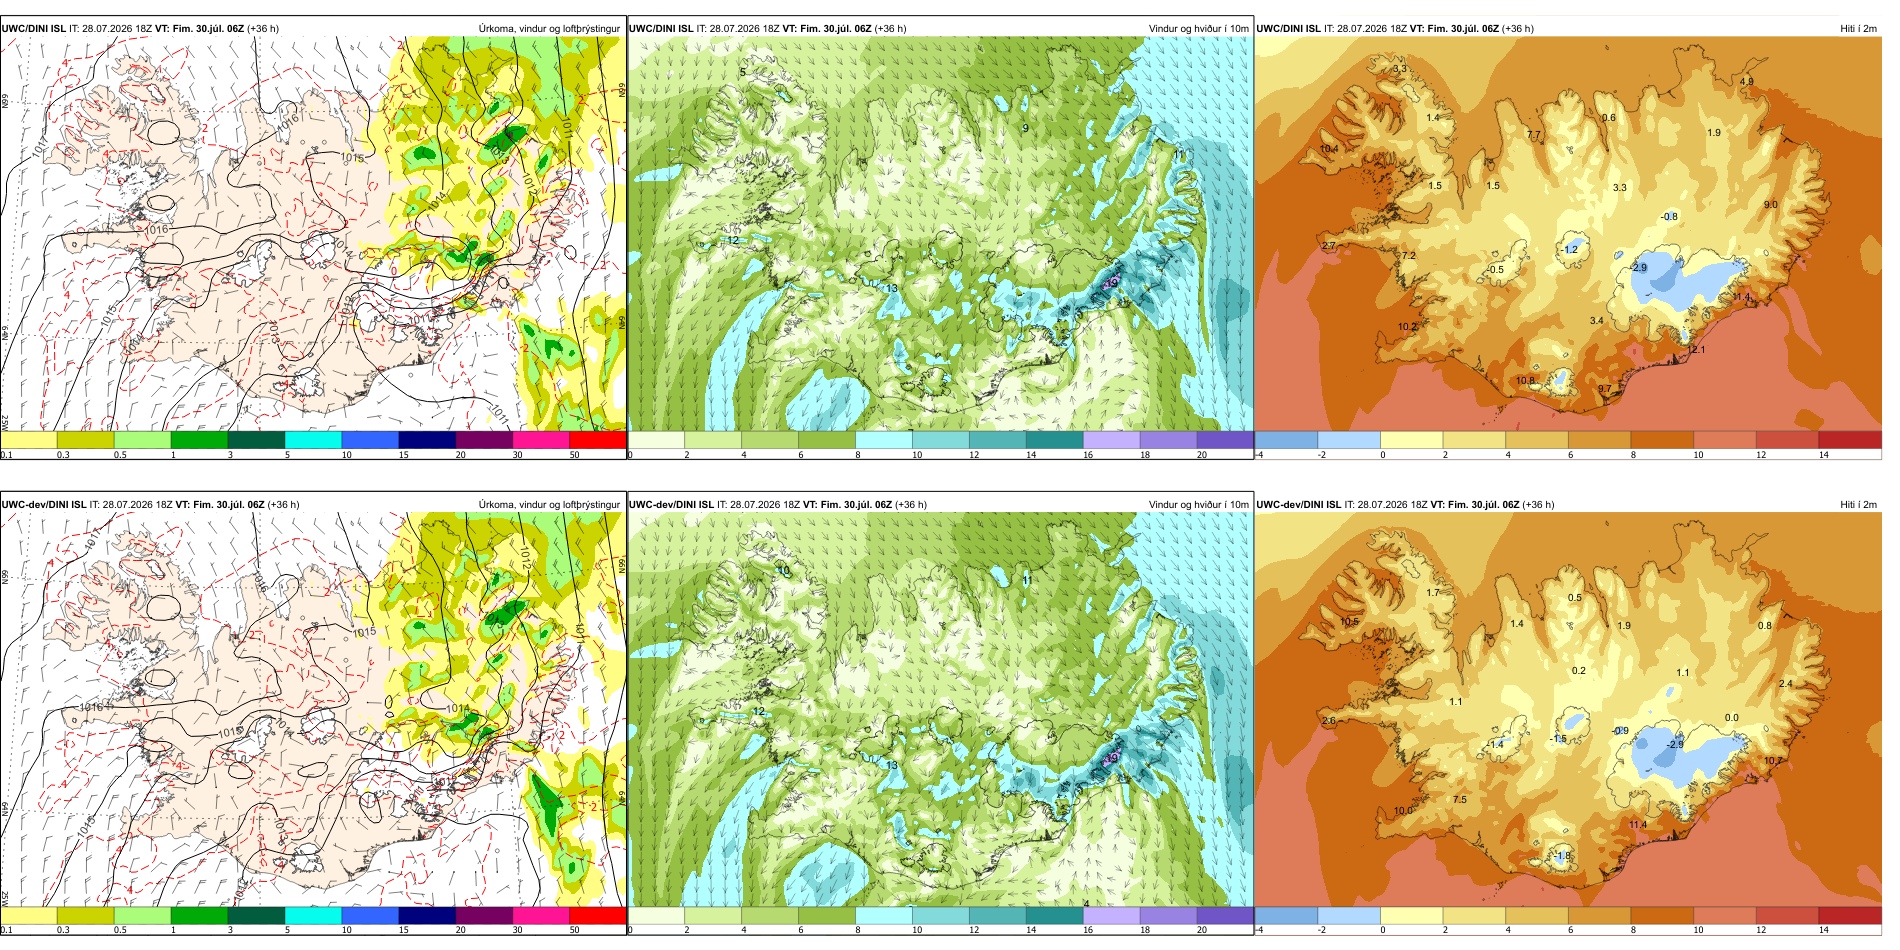Click the gust value 4 on UWC-dev wind map
1900x950 pixels.
pos(1086,904)
